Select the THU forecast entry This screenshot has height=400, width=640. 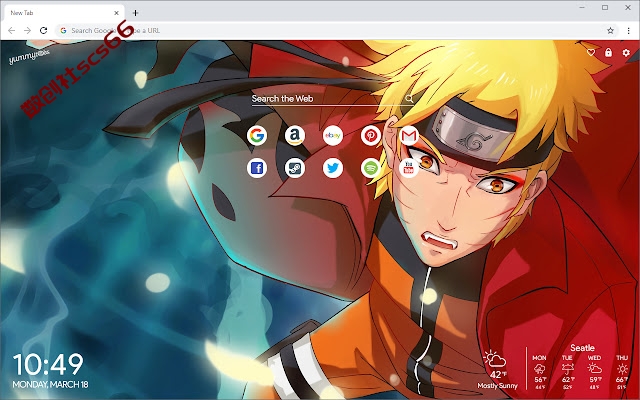(x=622, y=371)
